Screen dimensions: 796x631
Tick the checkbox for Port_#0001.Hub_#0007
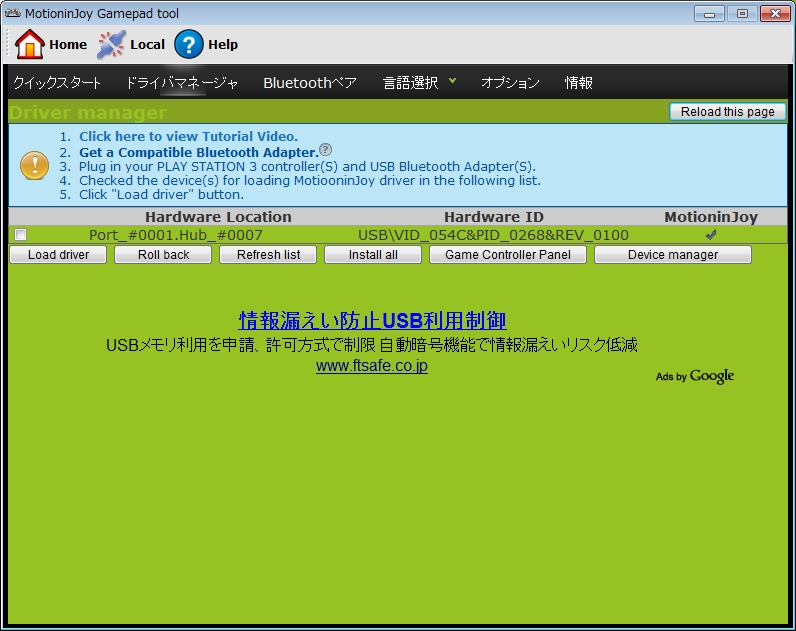click(21, 235)
